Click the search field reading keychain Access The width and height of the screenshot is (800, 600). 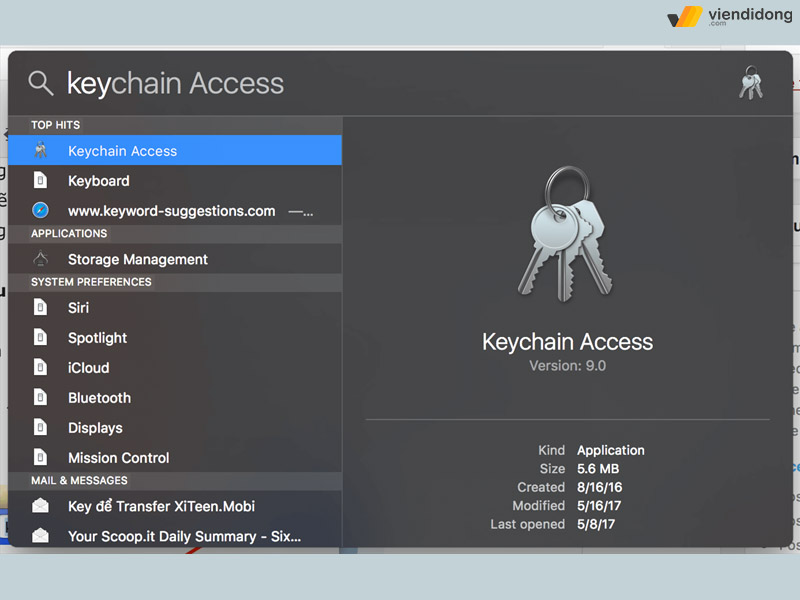click(175, 84)
